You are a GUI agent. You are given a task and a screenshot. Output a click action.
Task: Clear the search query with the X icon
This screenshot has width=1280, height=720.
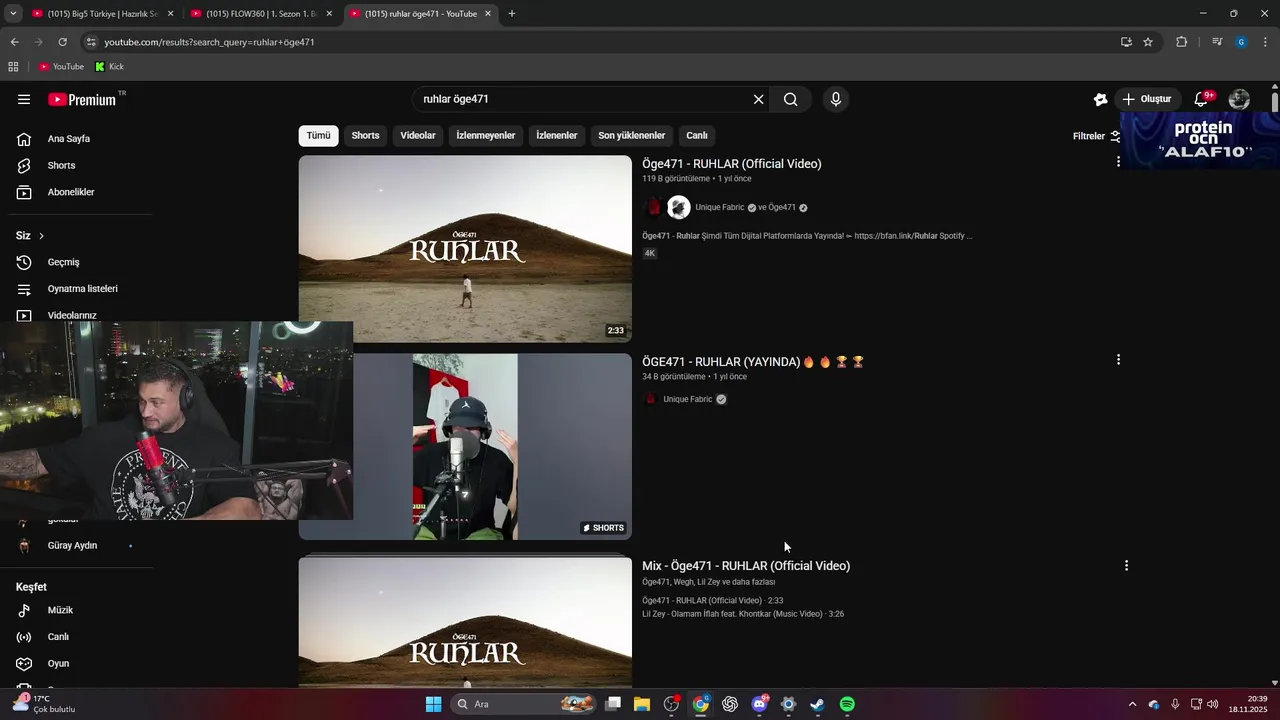click(758, 99)
